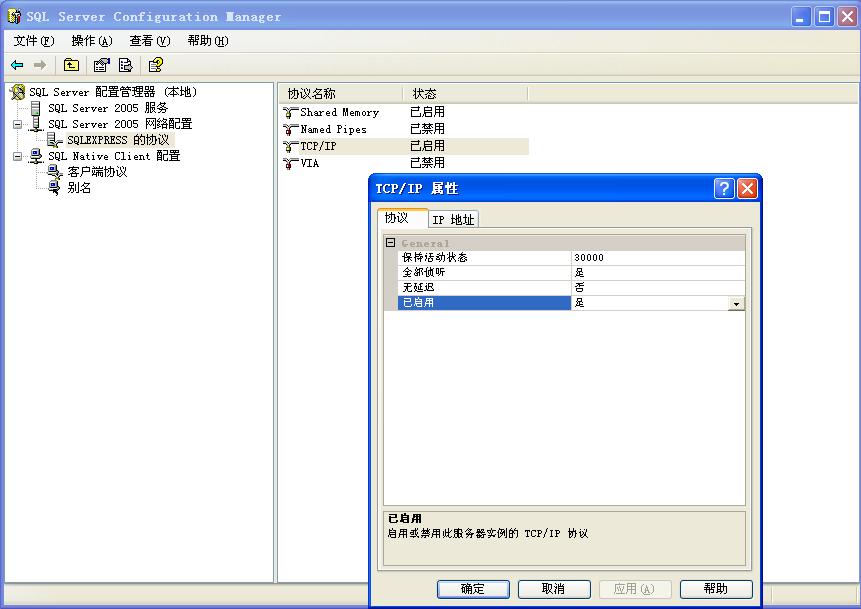Image resolution: width=861 pixels, height=609 pixels.
Task: Click the Help toolbar icon
Action: [x=156, y=65]
